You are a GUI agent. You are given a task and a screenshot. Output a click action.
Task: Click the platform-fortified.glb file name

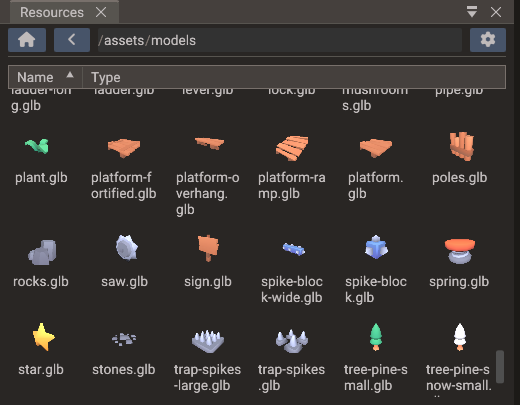pyautogui.click(x=124, y=186)
